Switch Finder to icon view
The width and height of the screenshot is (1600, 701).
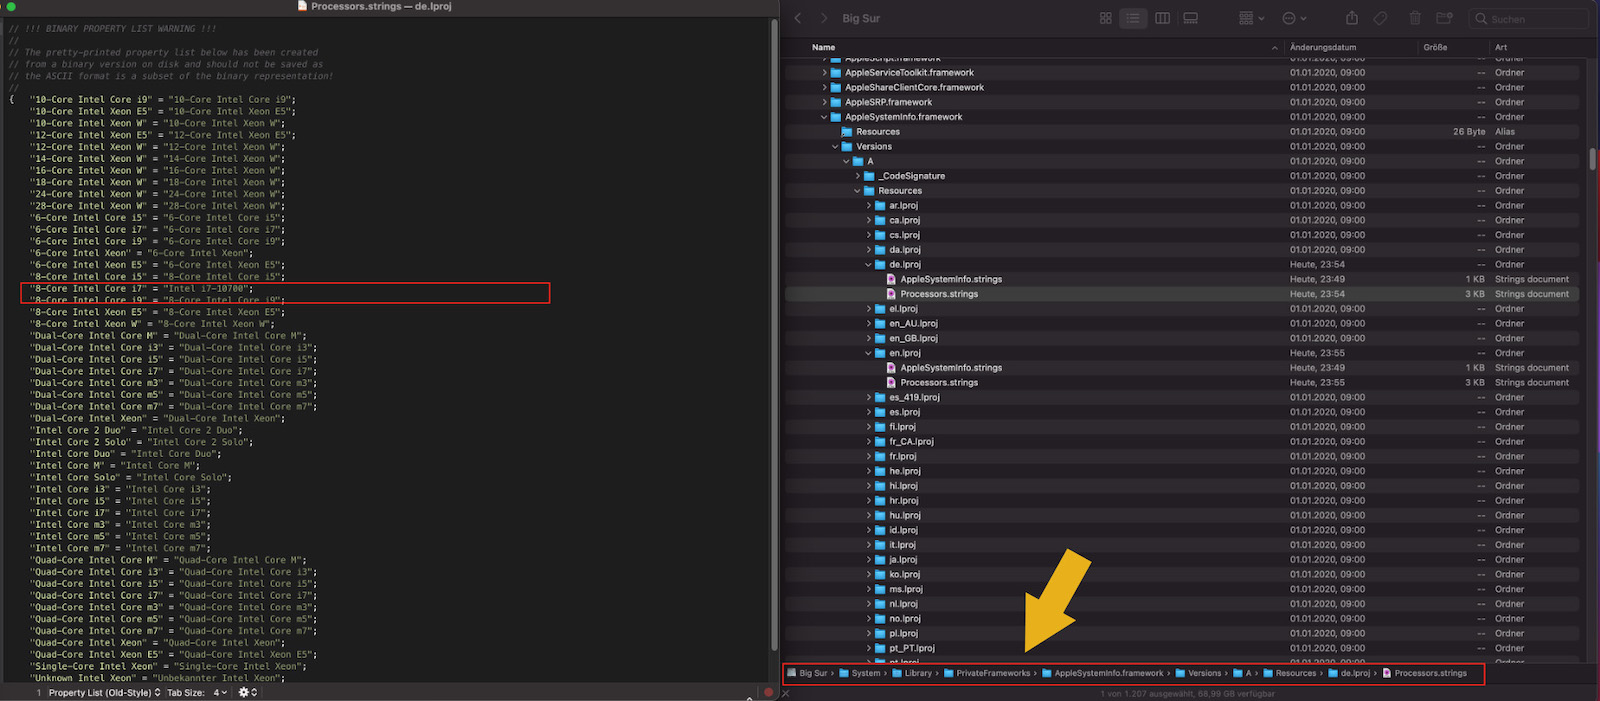1106,18
